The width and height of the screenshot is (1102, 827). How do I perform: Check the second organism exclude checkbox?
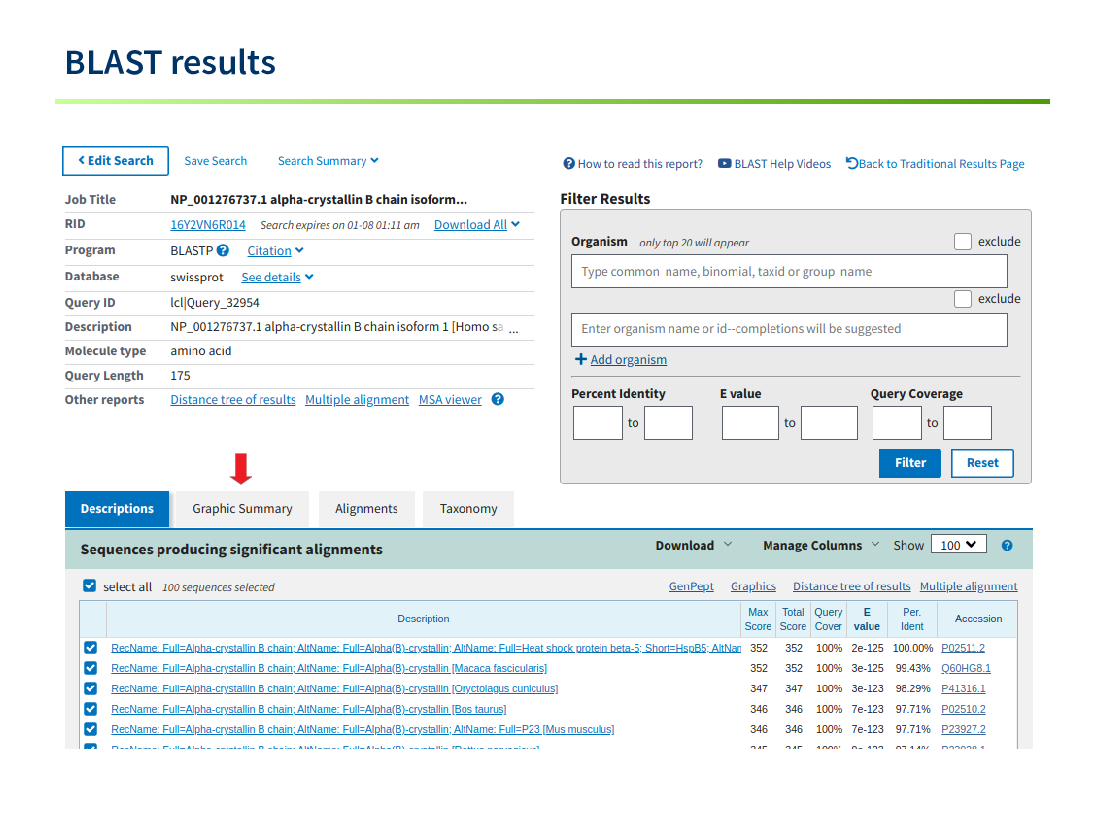(x=963, y=299)
